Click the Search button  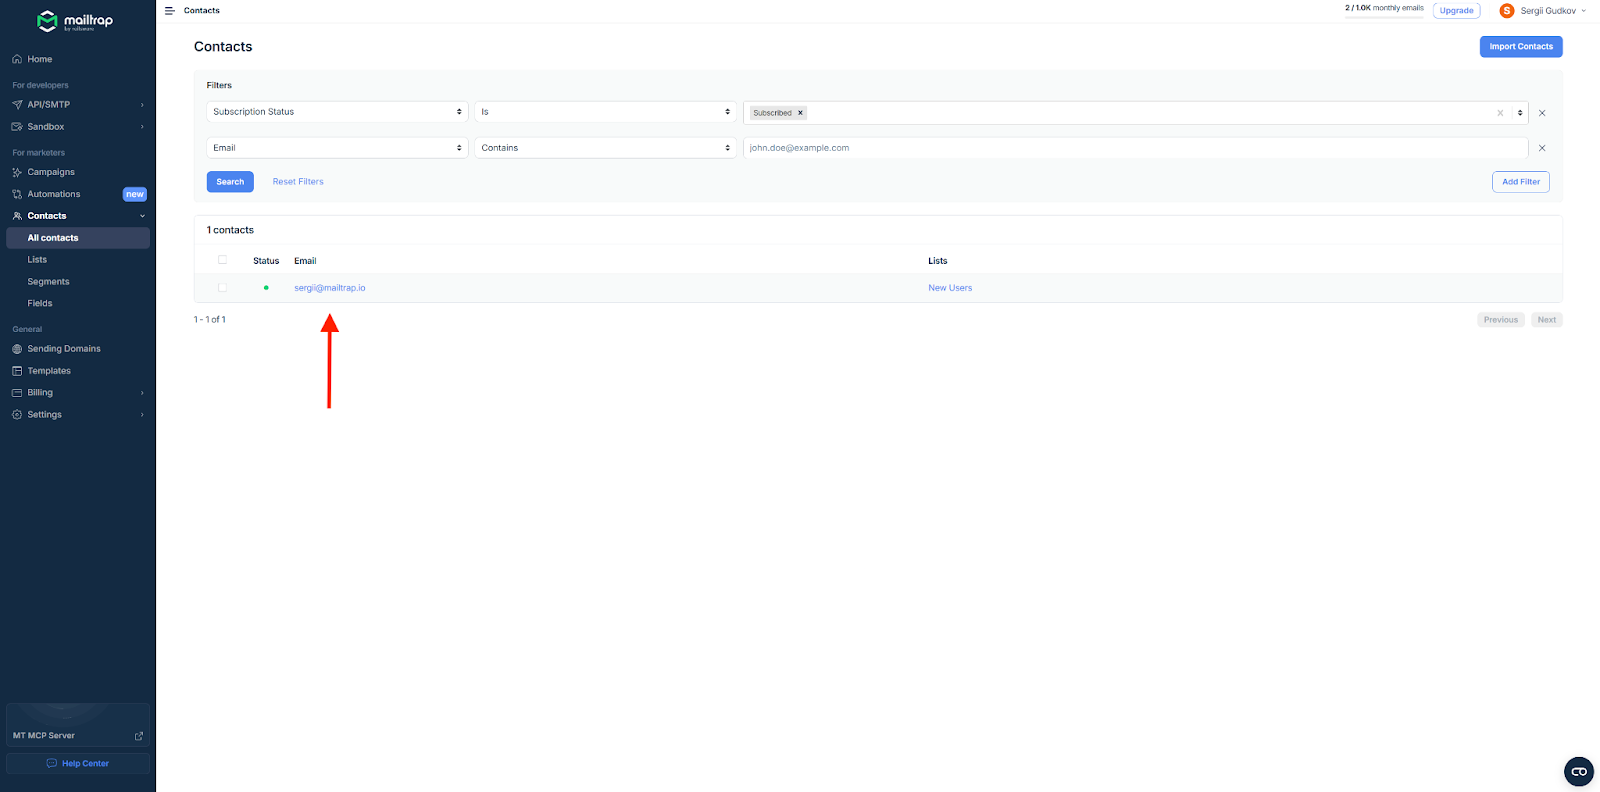pos(230,182)
